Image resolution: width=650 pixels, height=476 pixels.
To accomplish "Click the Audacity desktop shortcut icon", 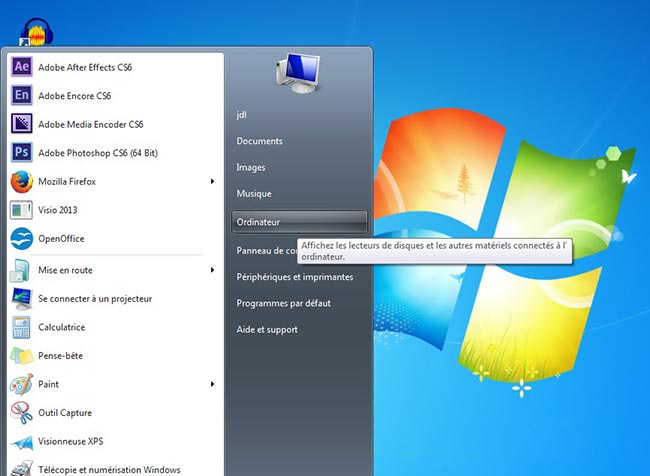I will [36, 32].
